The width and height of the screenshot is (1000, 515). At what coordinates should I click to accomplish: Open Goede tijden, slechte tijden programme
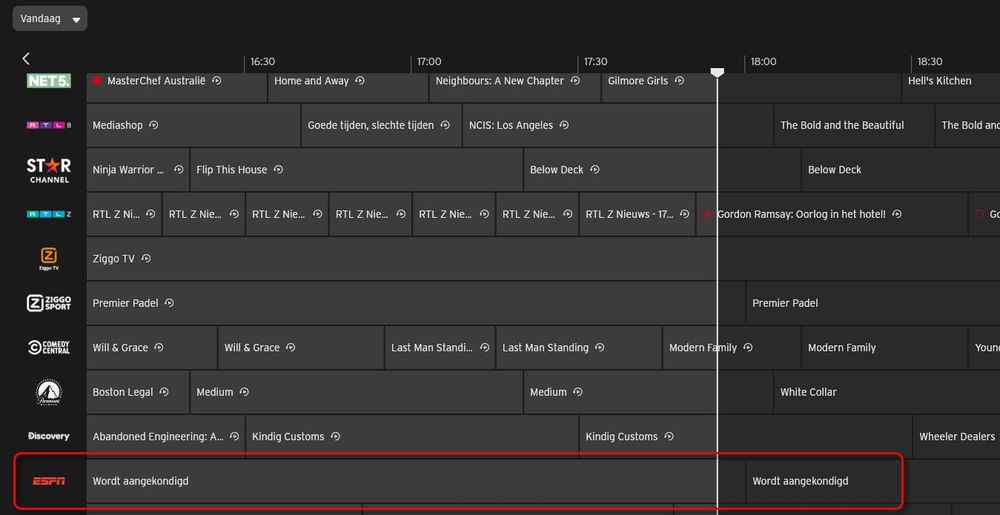click(x=381, y=126)
